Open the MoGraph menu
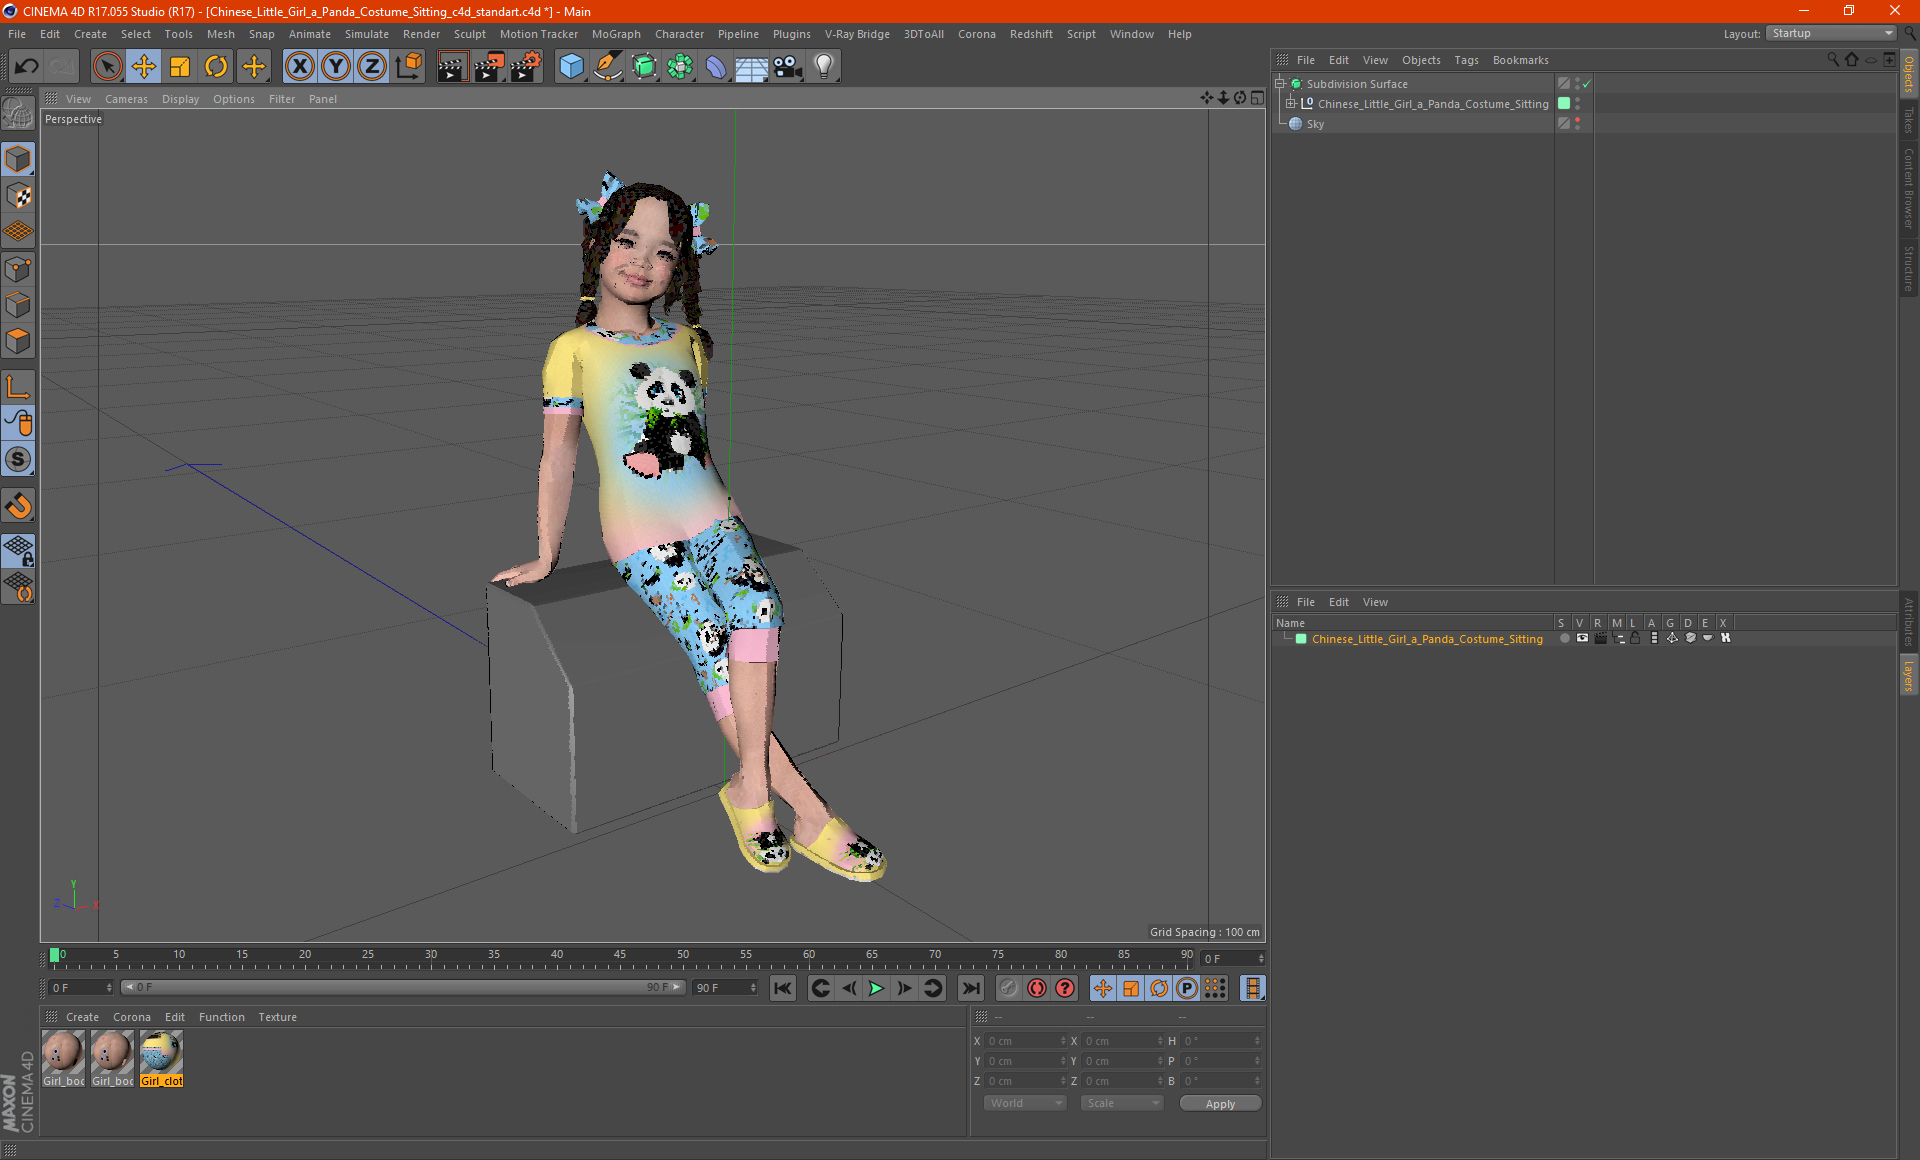 click(616, 34)
